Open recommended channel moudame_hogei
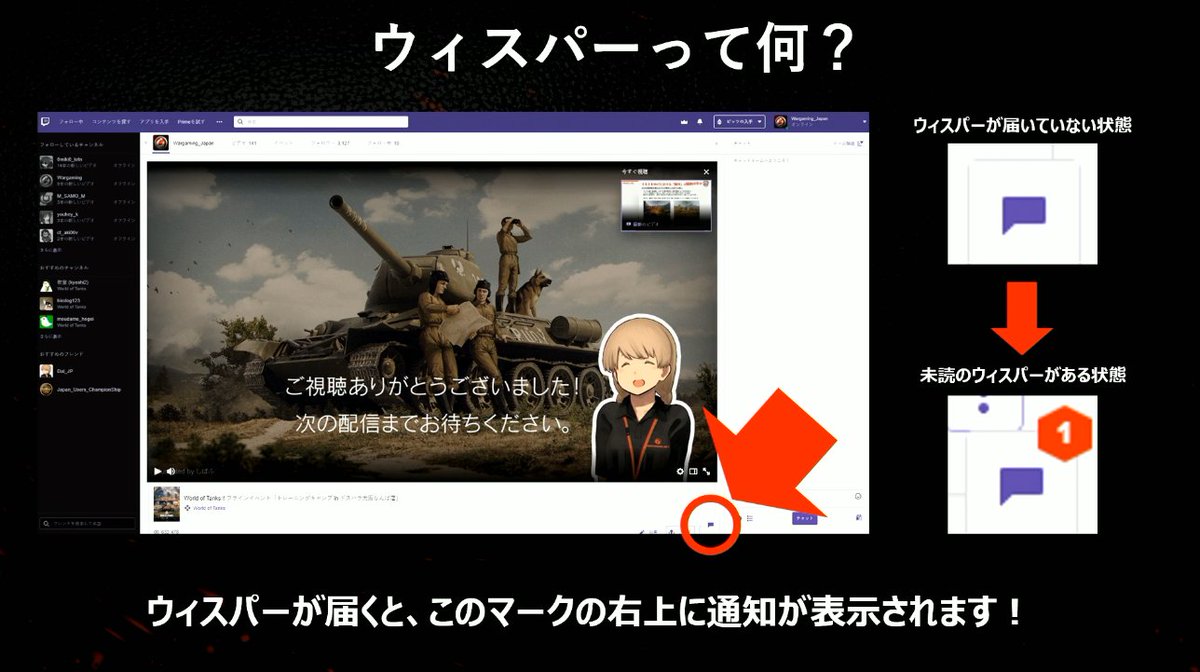The width and height of the screenshot is (1200, 672). pos(88,321)
